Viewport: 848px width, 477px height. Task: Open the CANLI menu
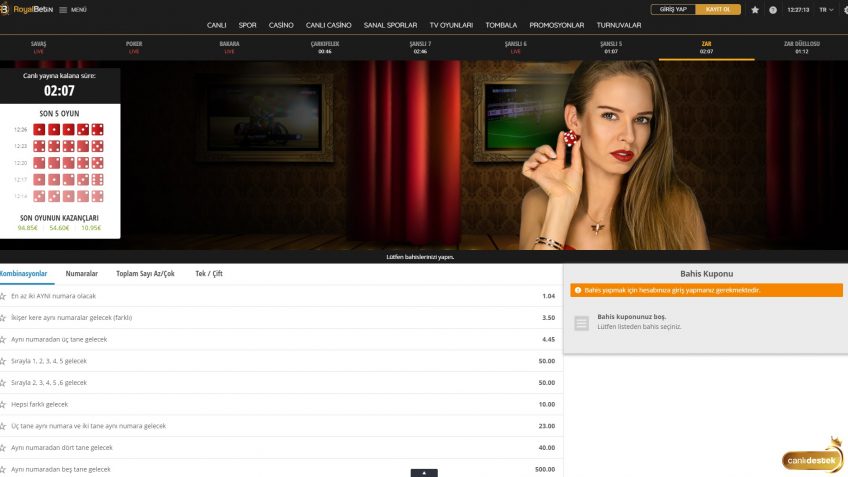tap(216, 25)
